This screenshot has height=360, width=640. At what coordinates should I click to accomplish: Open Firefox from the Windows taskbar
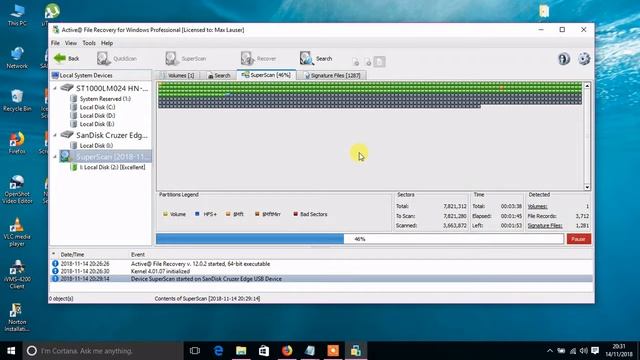click(x=287, y=351)
